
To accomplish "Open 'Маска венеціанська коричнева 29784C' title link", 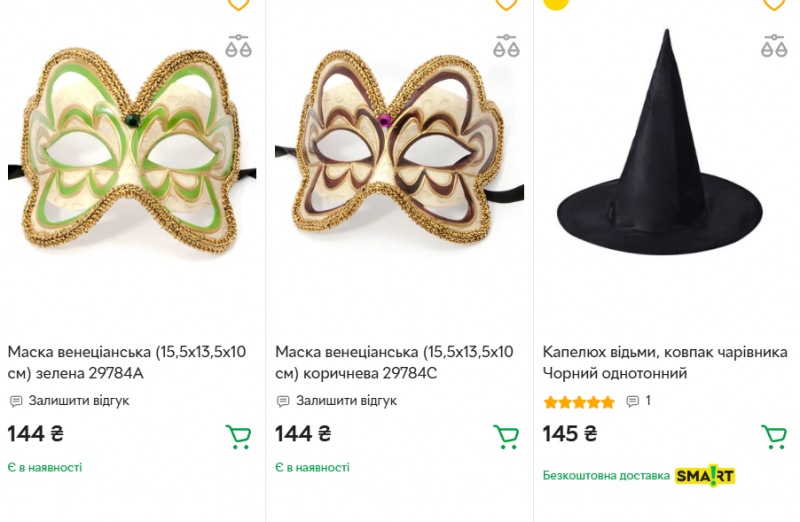I will (394, 362).
